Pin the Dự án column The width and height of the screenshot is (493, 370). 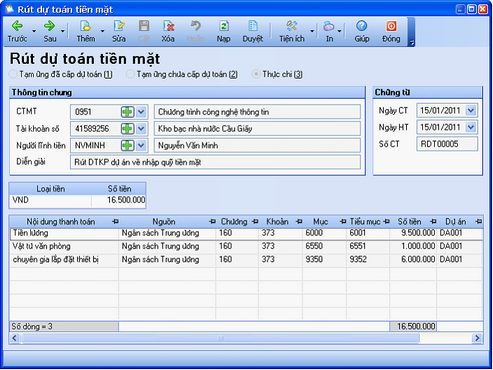pyautogui.click(x=479, y=222)
